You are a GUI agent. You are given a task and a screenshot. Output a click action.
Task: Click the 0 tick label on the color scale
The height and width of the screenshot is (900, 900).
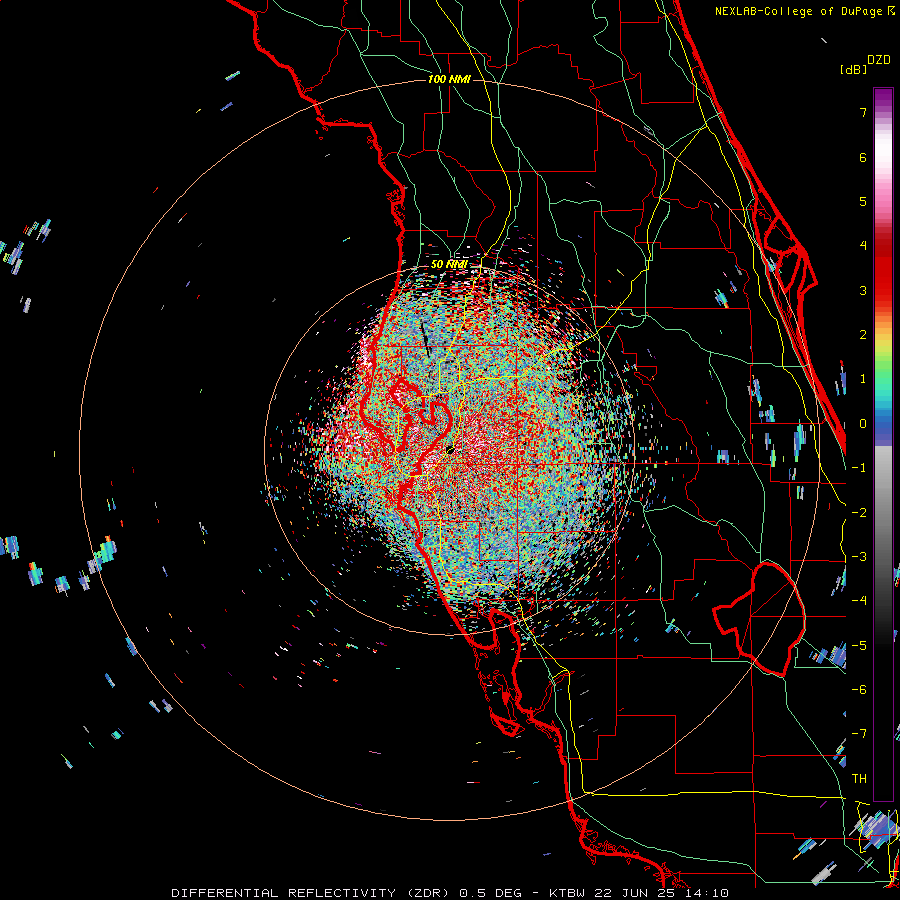pos(863,424)
